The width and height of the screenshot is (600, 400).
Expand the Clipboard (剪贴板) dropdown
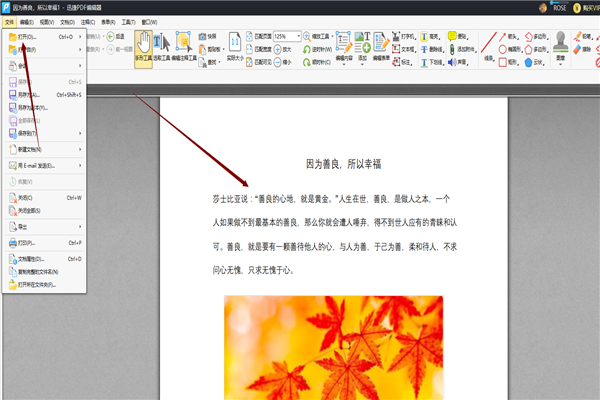click(223, 49)
